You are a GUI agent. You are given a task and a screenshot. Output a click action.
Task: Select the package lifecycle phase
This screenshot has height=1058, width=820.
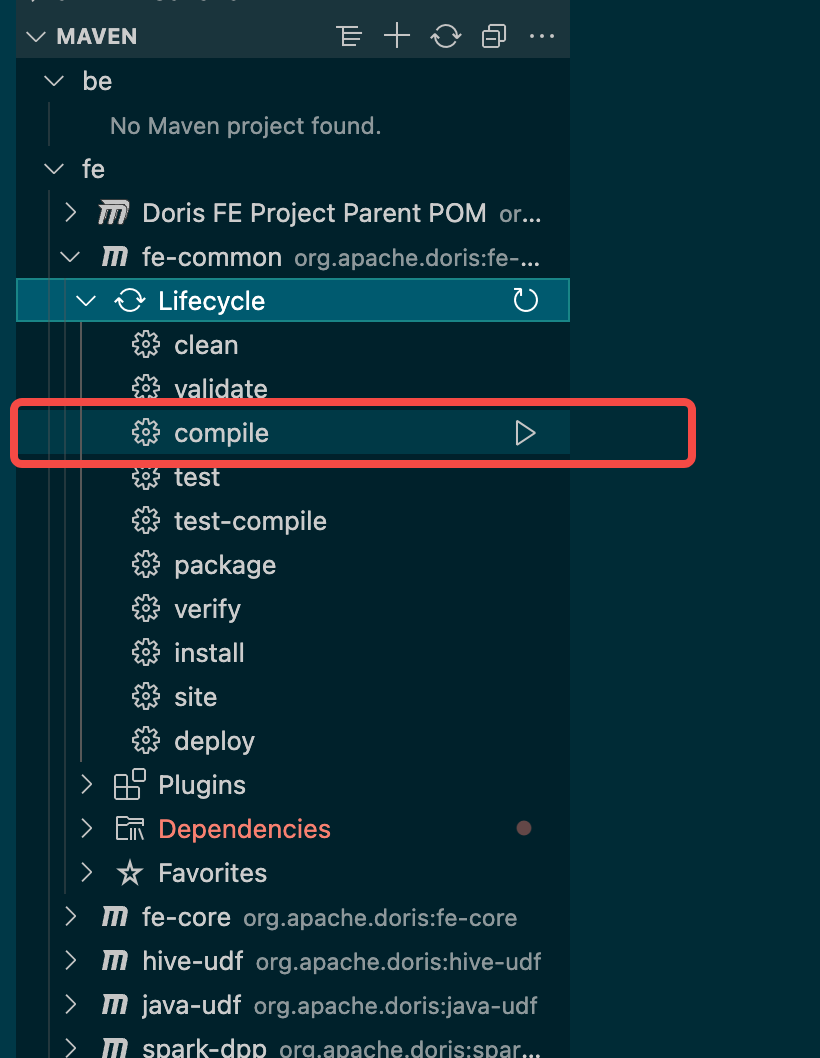224,565
